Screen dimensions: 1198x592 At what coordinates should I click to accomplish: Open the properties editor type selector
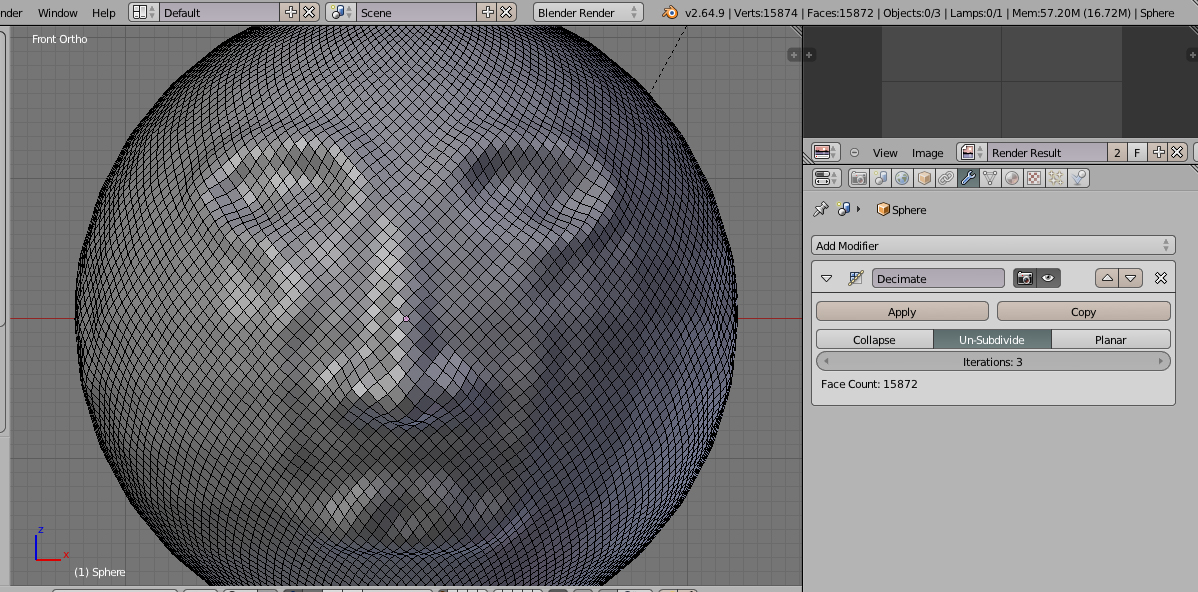(826, 178)
